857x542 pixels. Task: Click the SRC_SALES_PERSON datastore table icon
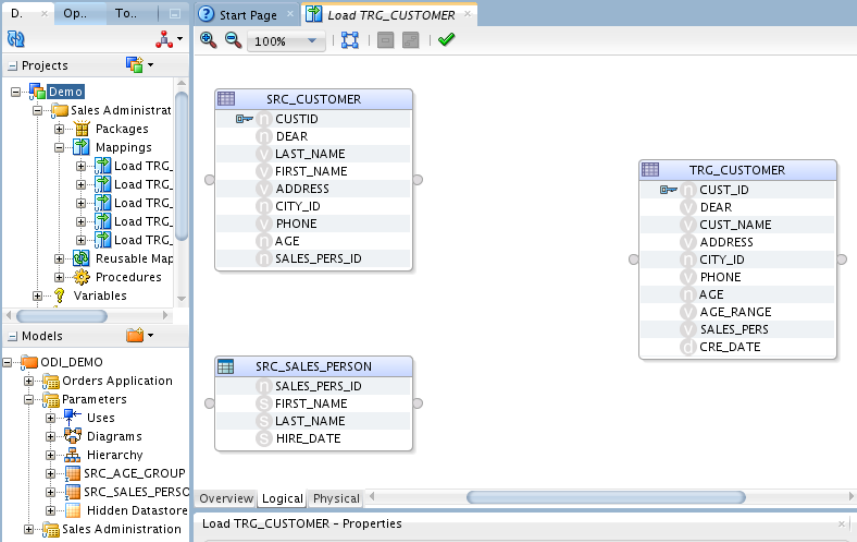pyautogui.click(x=226, y=366)
